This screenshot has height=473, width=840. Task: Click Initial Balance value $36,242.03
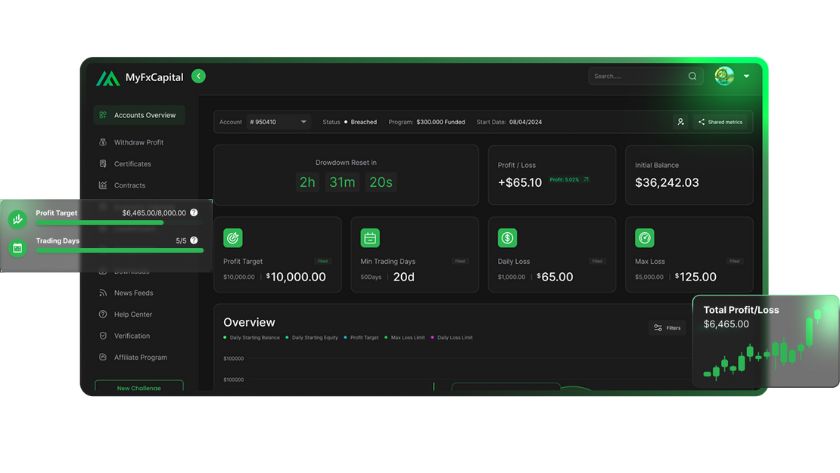click(667, 183)
